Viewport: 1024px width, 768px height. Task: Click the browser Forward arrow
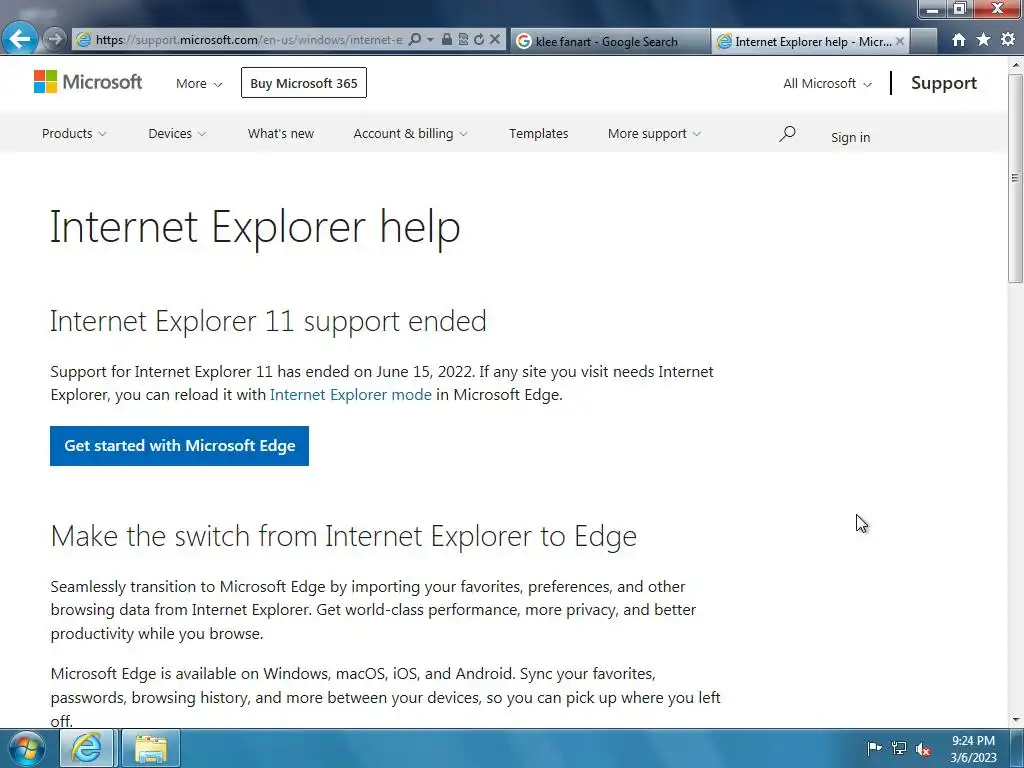pyautogui.click(x=55, y=39)
